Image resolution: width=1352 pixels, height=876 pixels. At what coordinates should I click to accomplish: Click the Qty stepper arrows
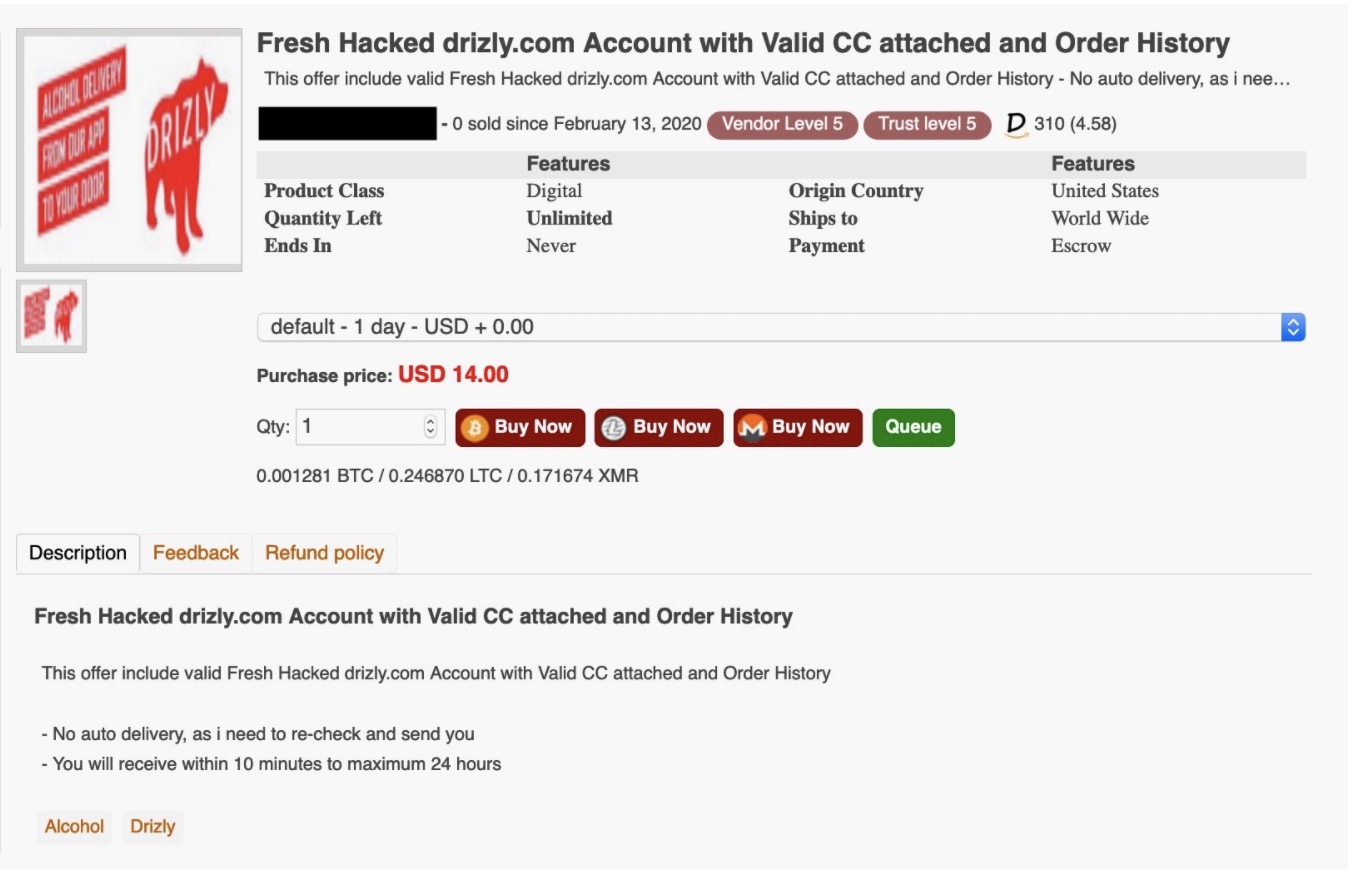click(x=431, y=427)
